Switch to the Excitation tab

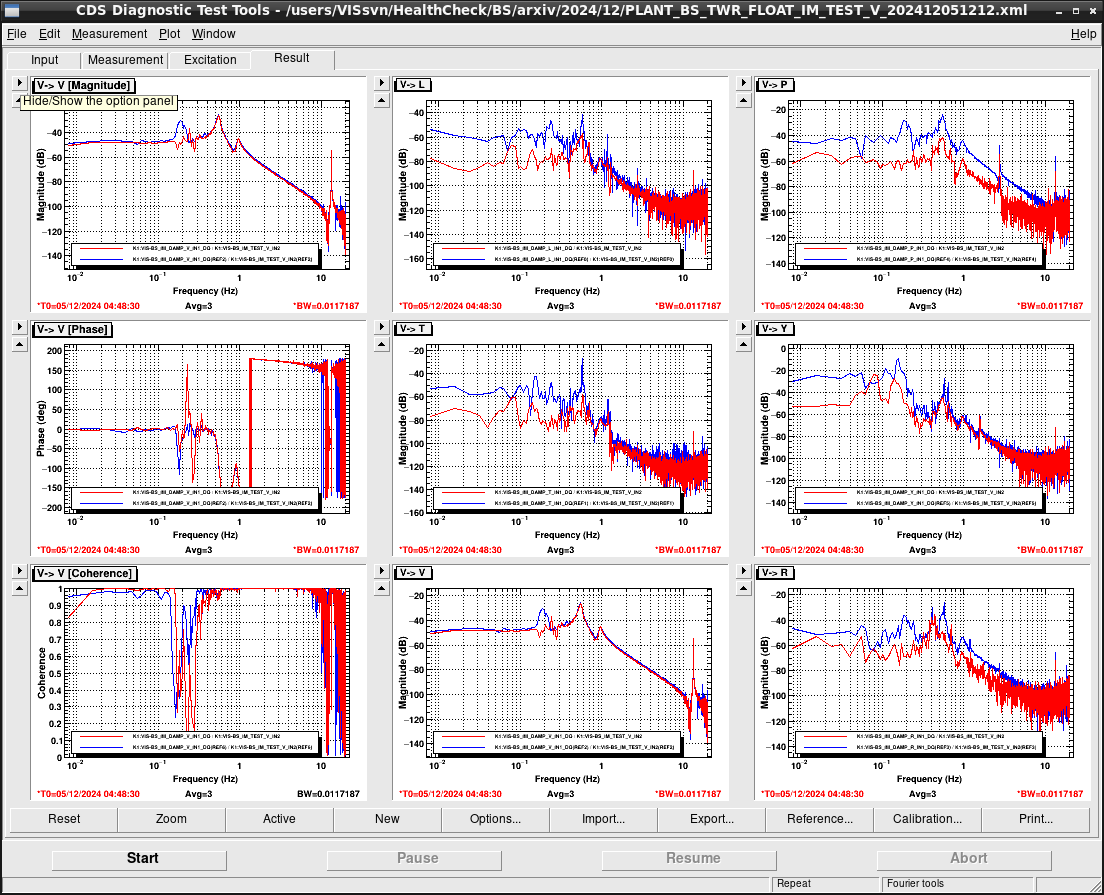pos(210,60)
